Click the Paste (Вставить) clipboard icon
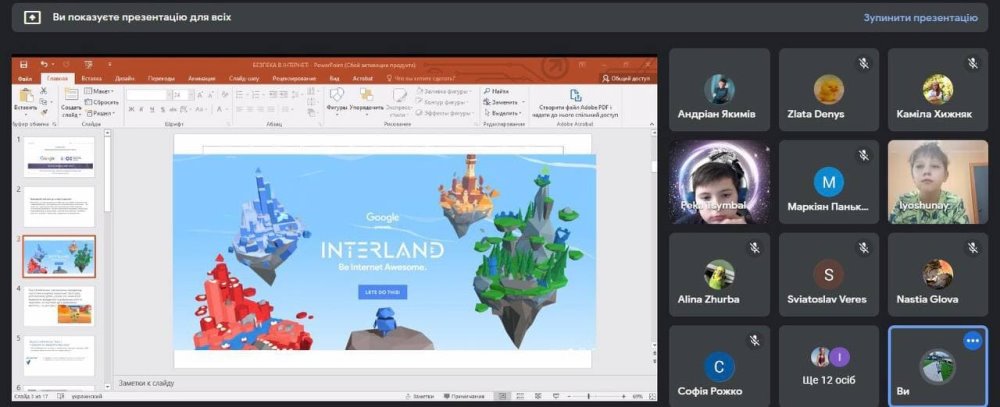1000x407 pixels. [x=26, y=96]
